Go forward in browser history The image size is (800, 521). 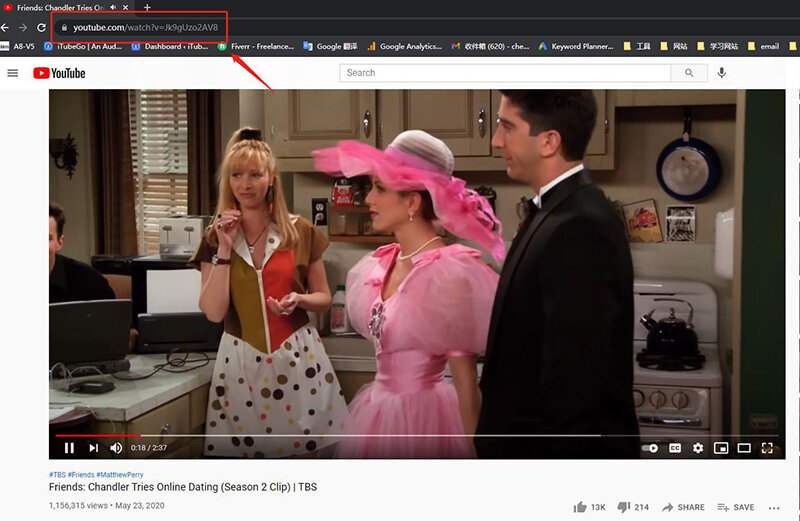point(23,28)
